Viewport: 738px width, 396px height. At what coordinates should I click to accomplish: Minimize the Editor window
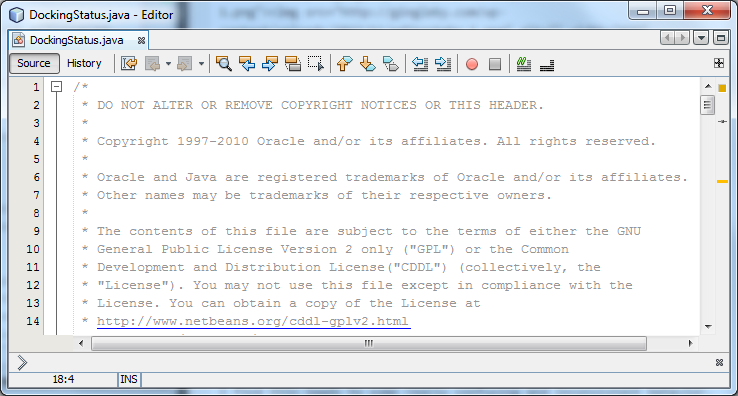coord(643,10)
